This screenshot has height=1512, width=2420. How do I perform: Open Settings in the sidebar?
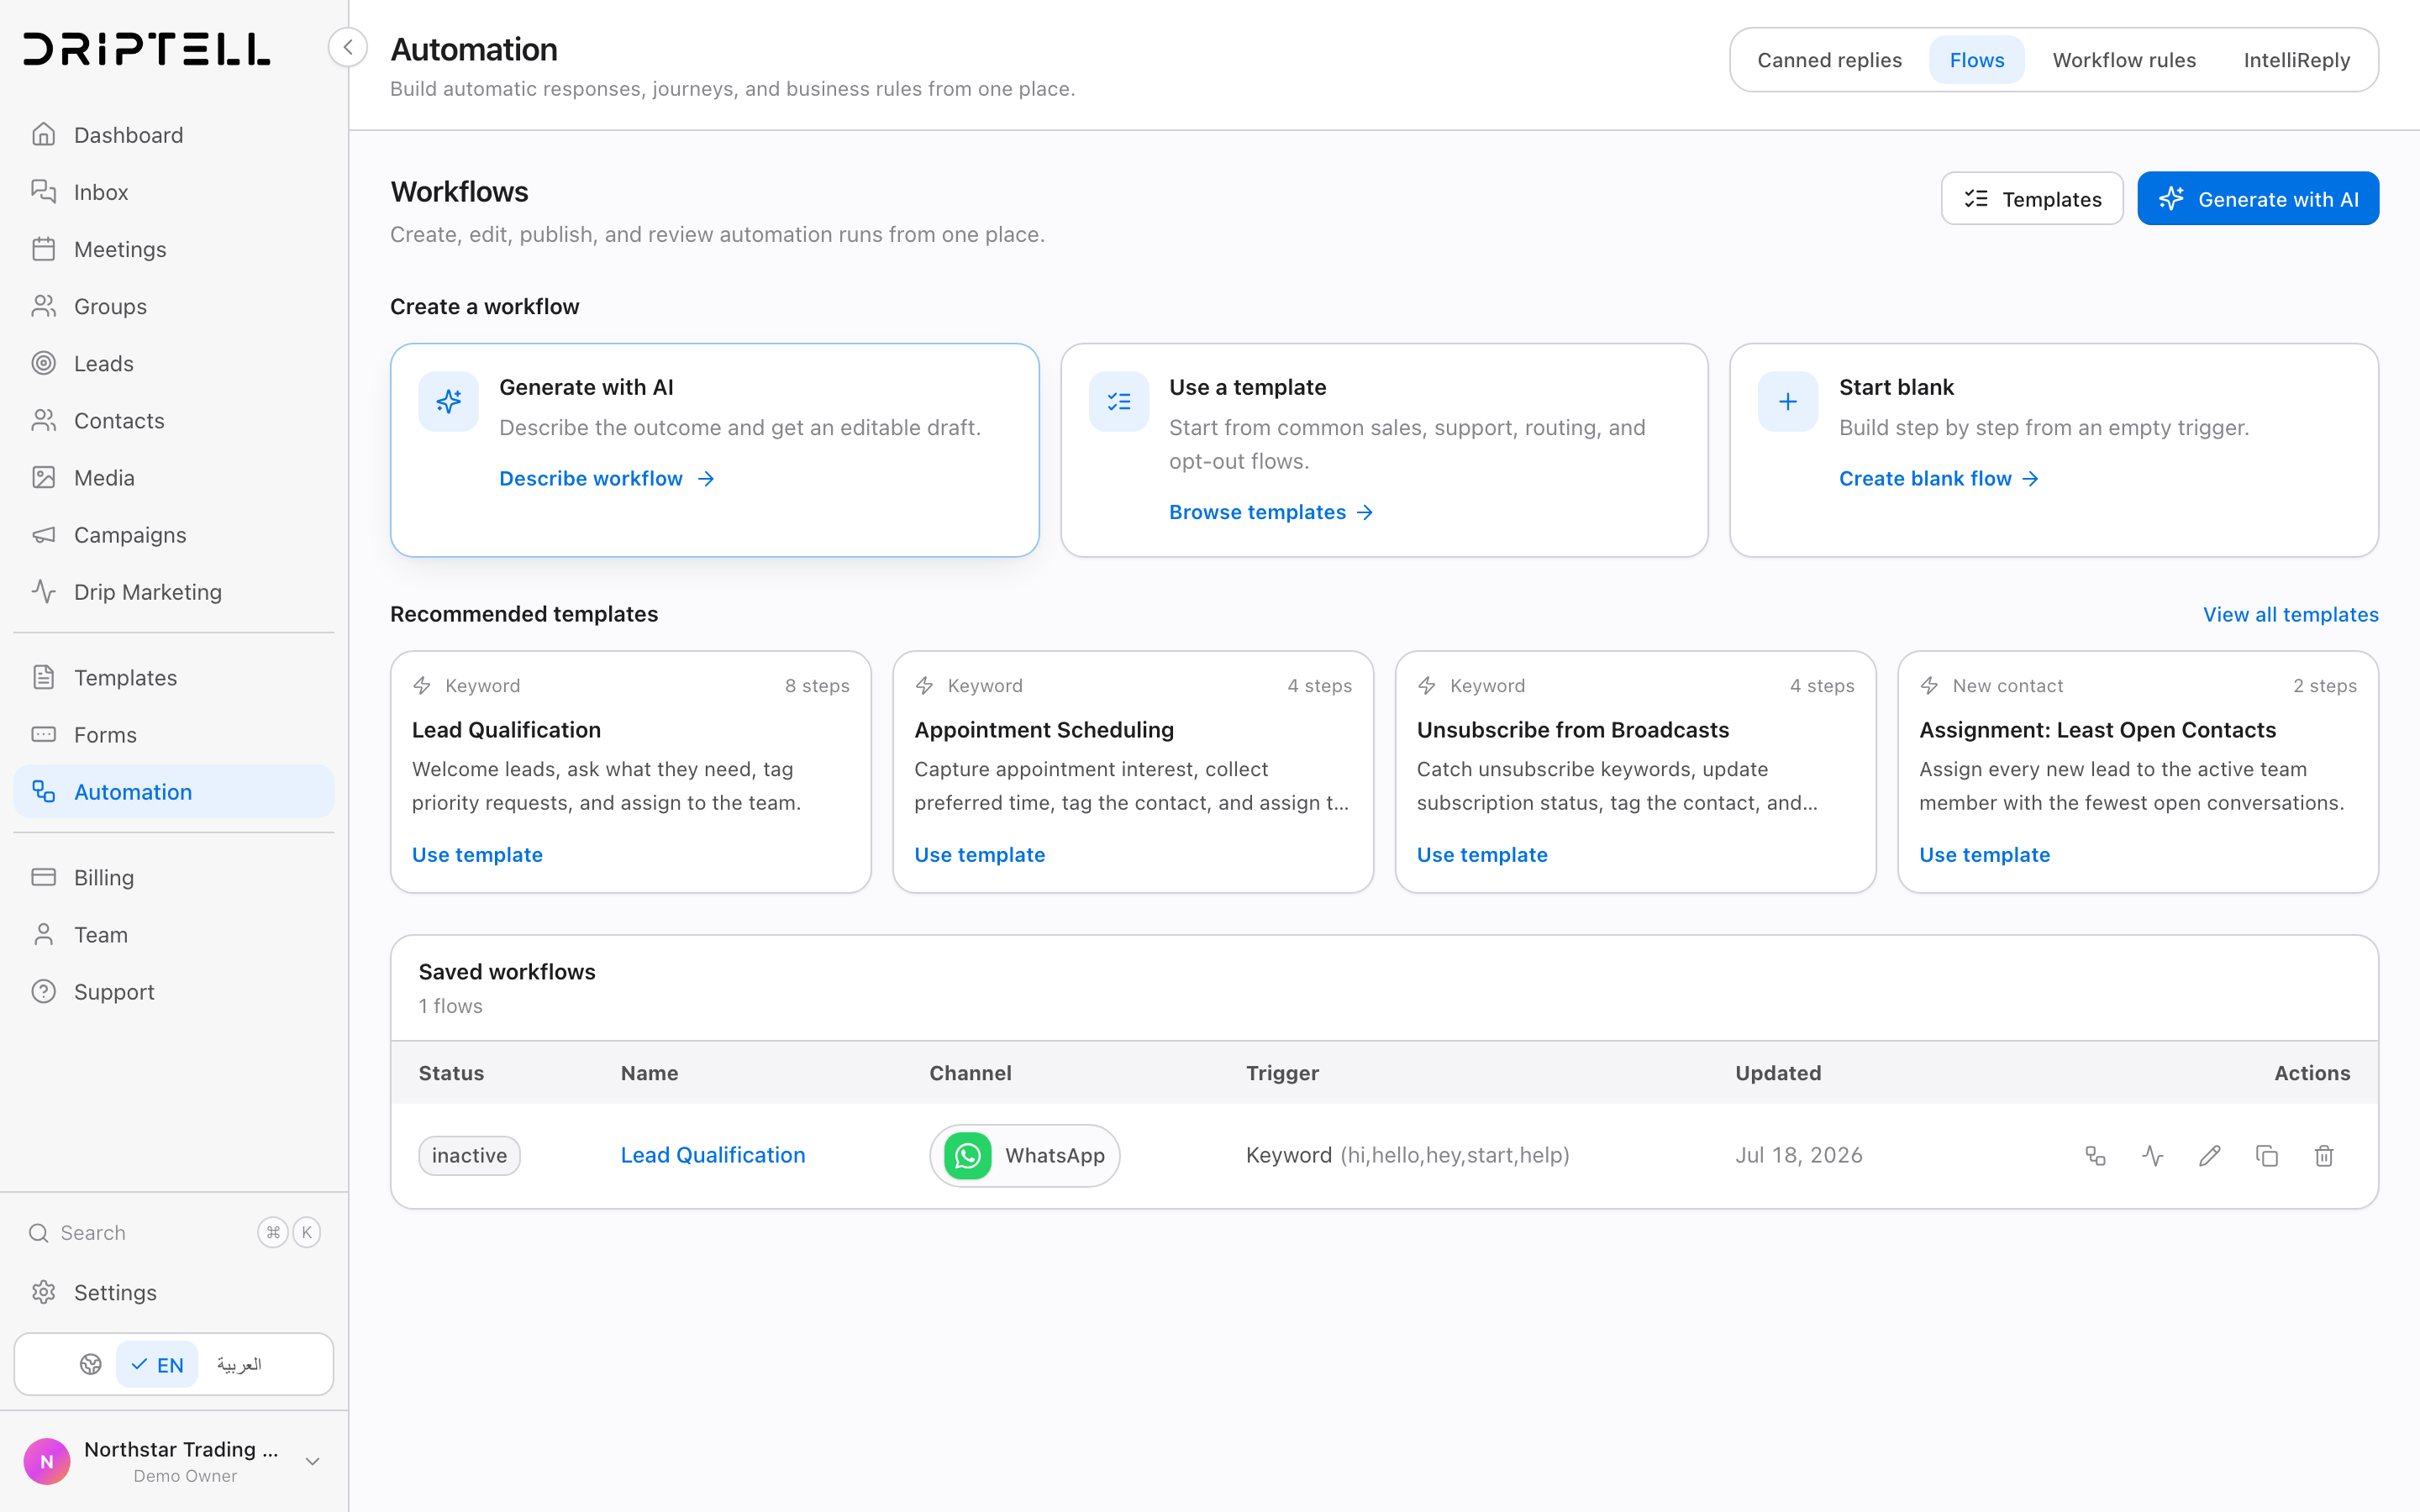tap(174, 1292)
